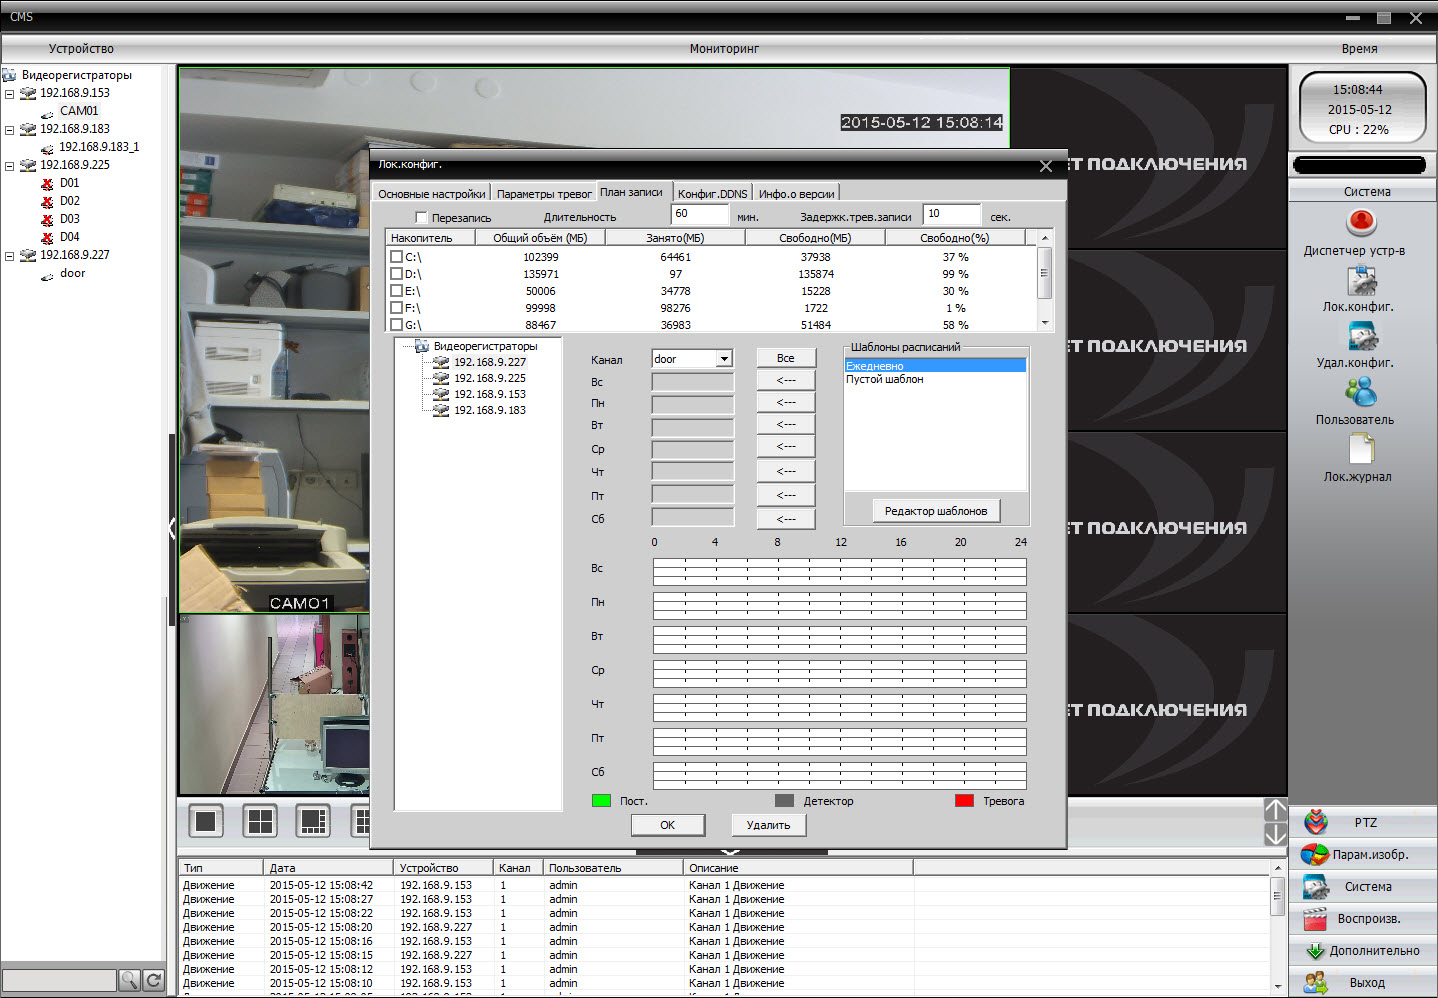Collapse the 192.168.9.225 device tree node

pos(9,166)
